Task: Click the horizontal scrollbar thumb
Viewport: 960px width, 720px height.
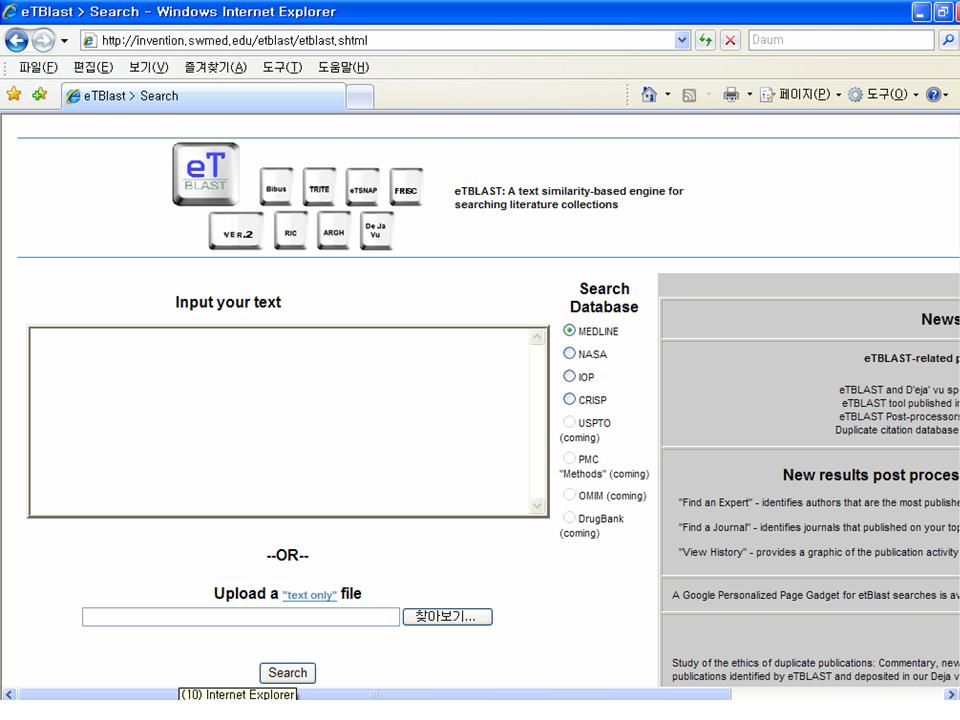Action: click(x=375, y=694)
